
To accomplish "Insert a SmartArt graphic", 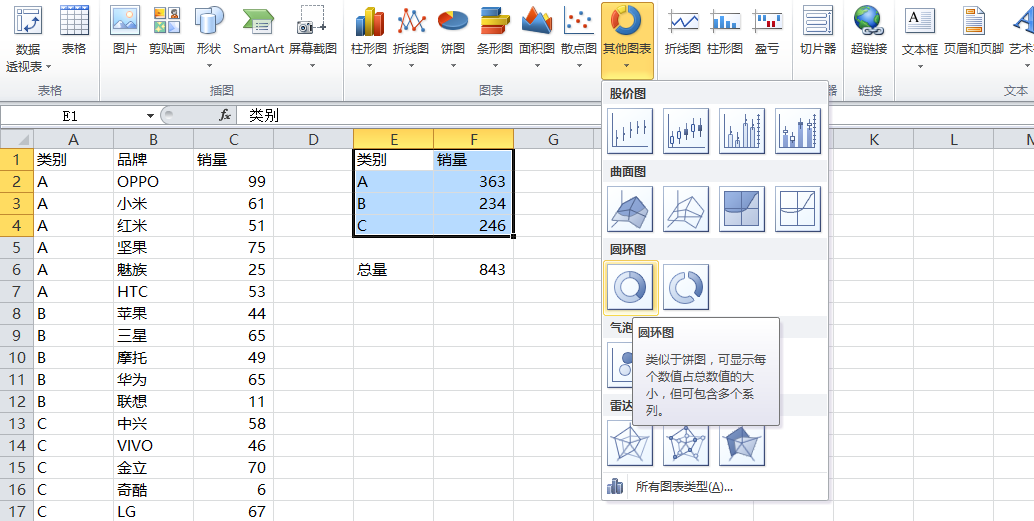I will click(258, 32).
